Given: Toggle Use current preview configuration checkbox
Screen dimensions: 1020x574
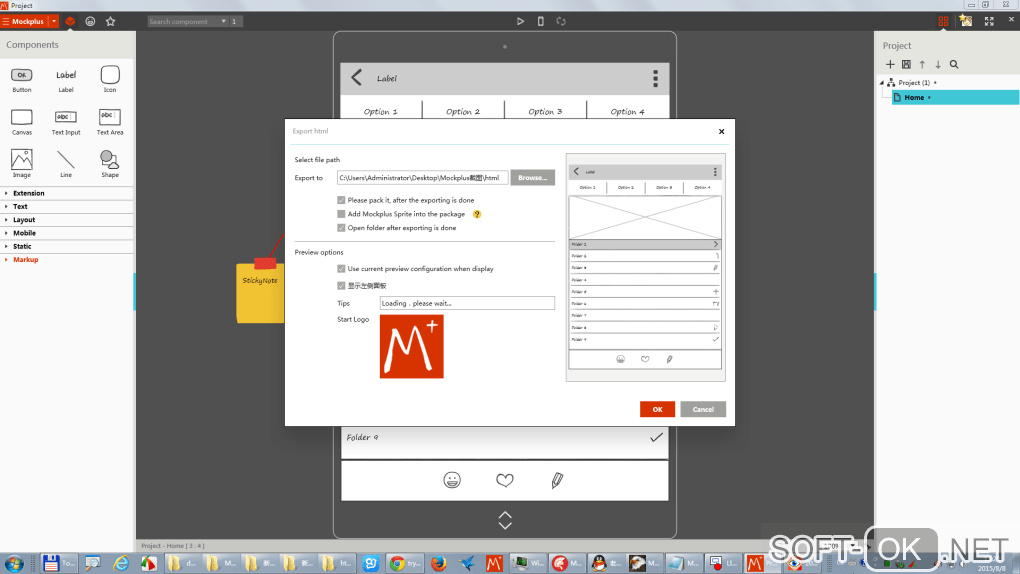Looking at the screenshot, I should (341, 269).
